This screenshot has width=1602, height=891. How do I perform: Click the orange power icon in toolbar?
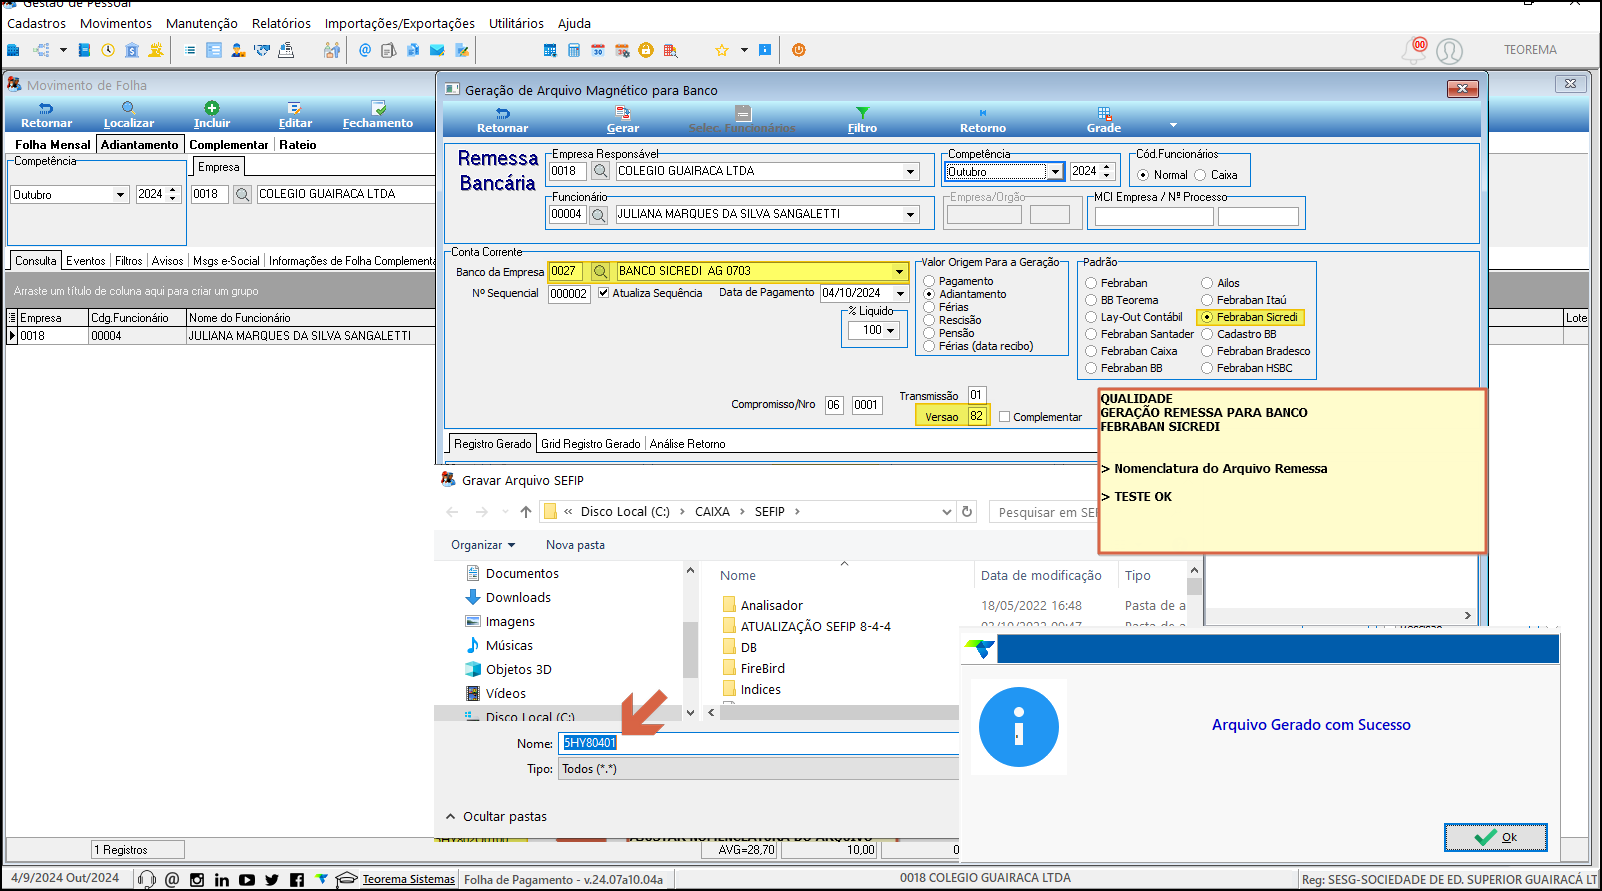799,50
